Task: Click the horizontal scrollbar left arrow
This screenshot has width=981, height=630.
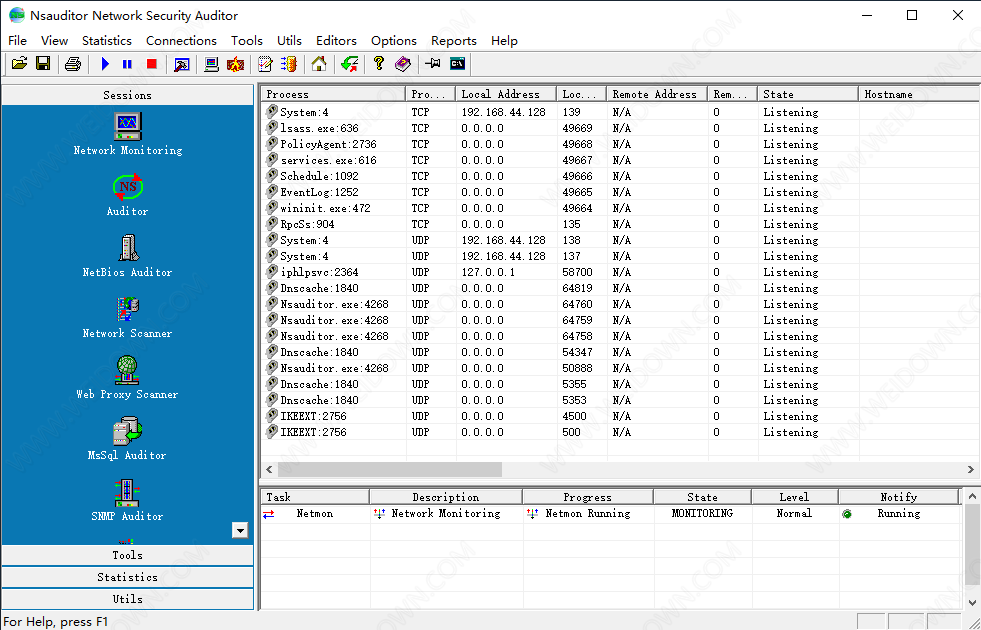Action: pos(269,469)
